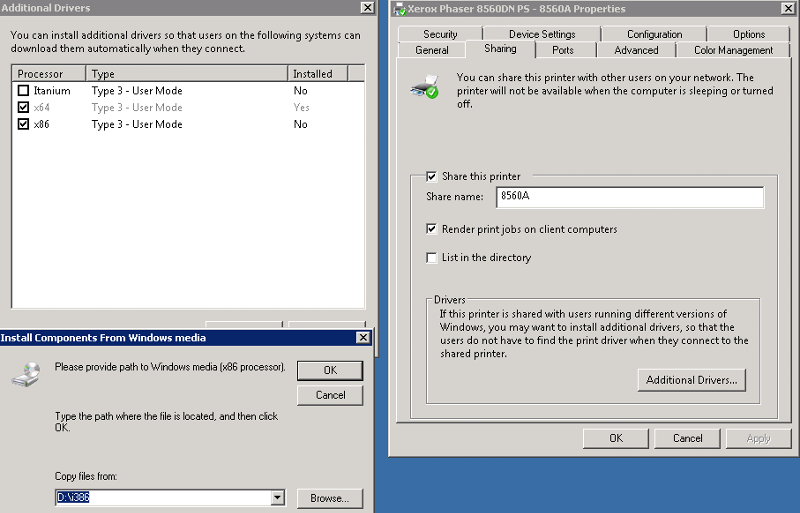Toggle the x64 processor checkbox
The width and height of the screenshot is (800, 513).
coord(23,107)
